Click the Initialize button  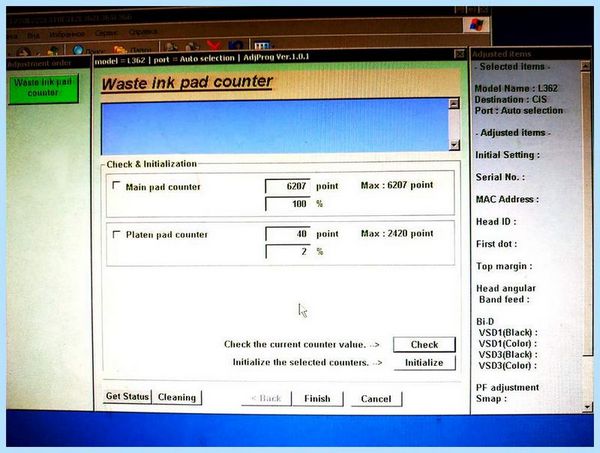pyautogui.click(x=424, y=363)
